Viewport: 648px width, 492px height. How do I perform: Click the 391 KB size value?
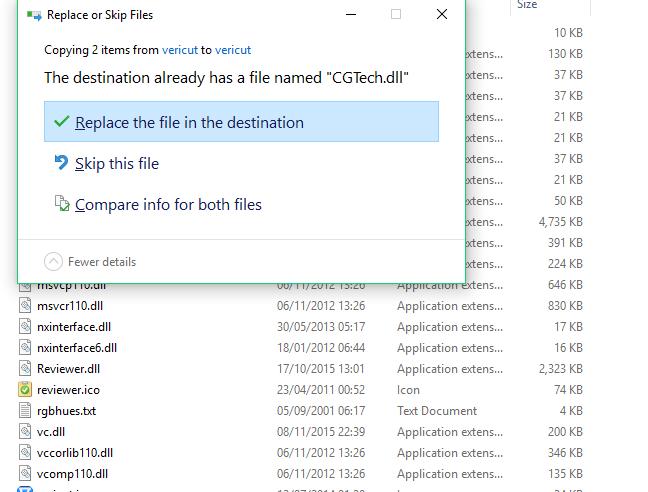click(565, 243)
